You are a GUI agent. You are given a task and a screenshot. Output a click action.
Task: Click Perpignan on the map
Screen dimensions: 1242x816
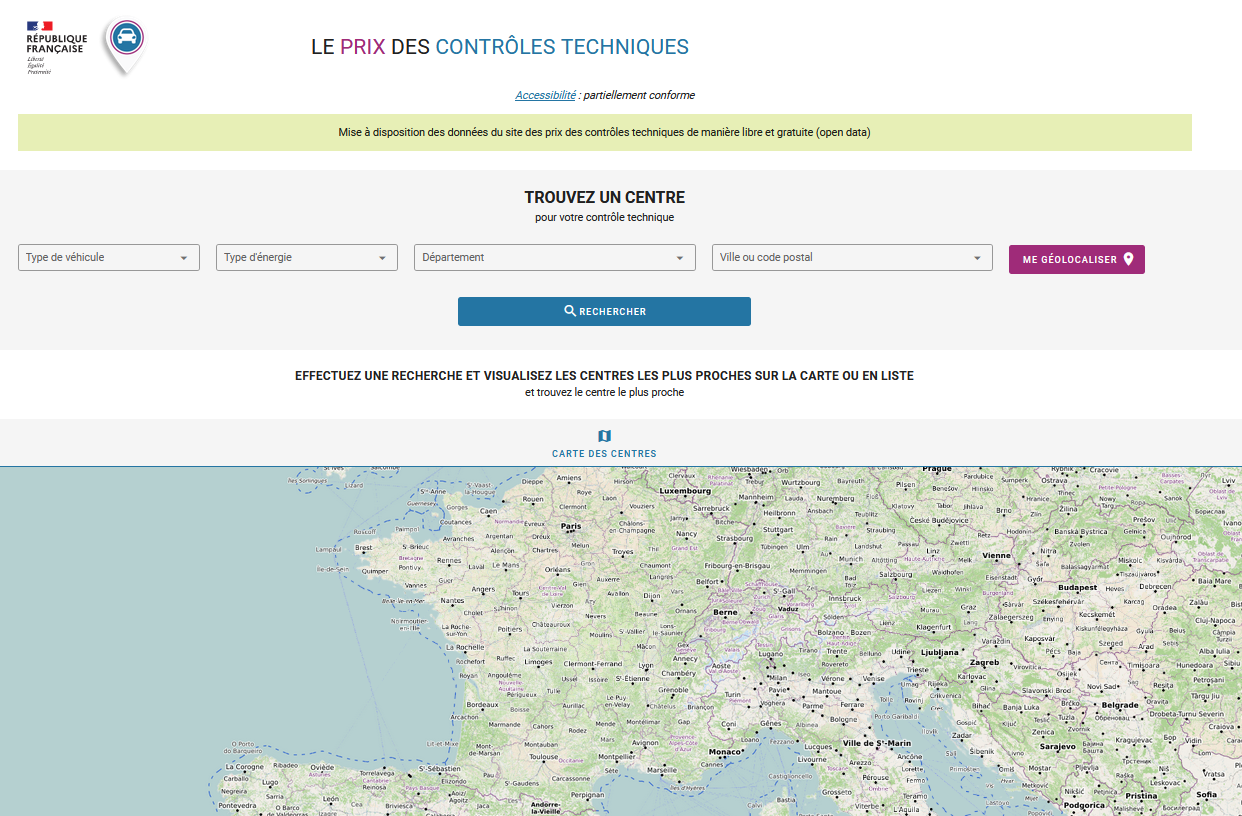click(590, 794)
